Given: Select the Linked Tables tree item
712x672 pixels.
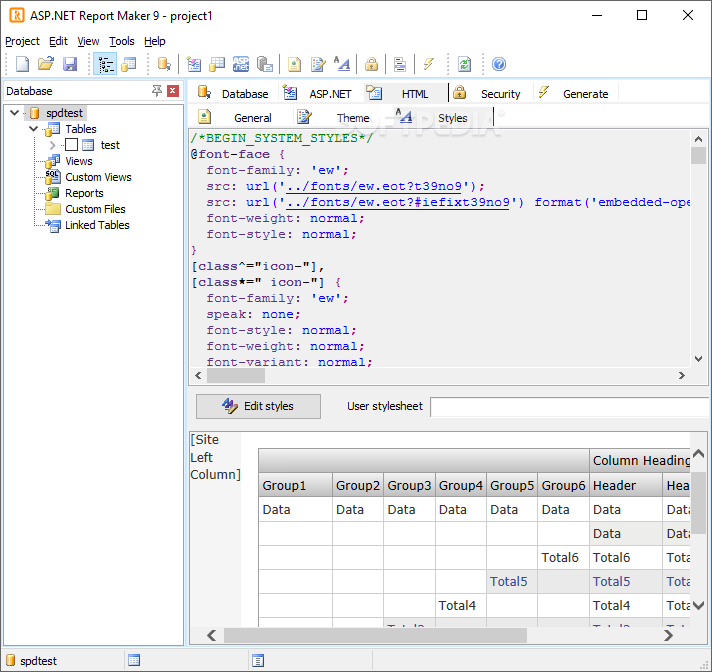Looking at the screenshot, I should [x=97, y=225].
